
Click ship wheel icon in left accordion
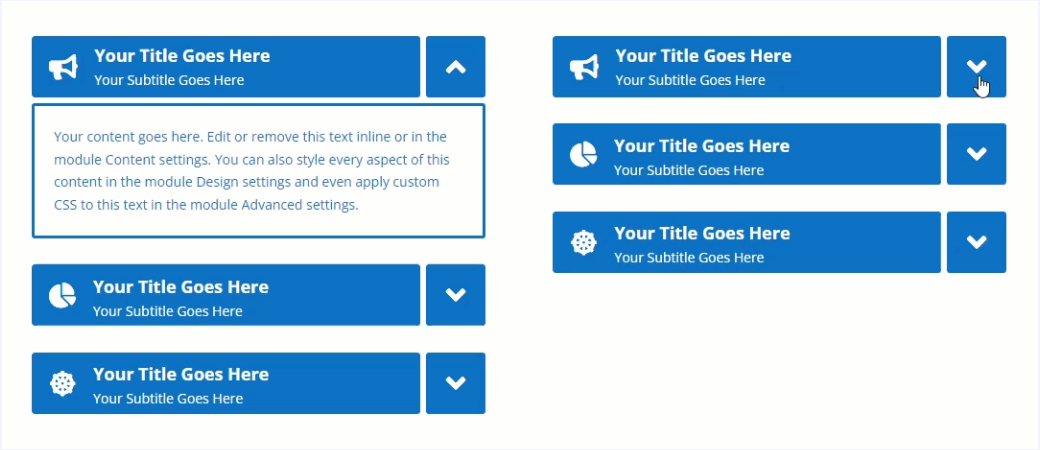63,383
